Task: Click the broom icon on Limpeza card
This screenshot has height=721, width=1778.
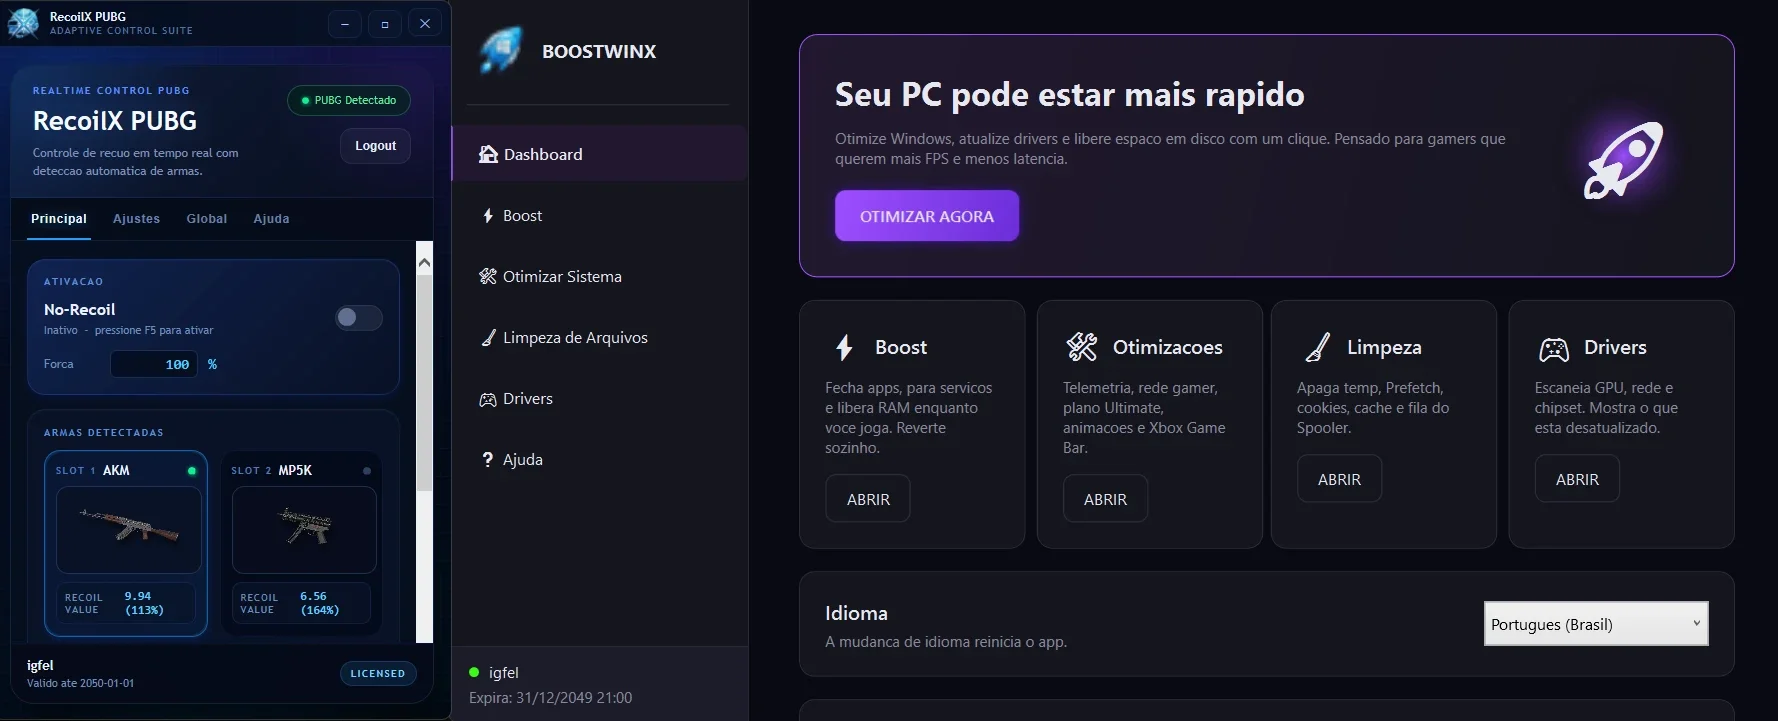Action: pos(1318,347)
